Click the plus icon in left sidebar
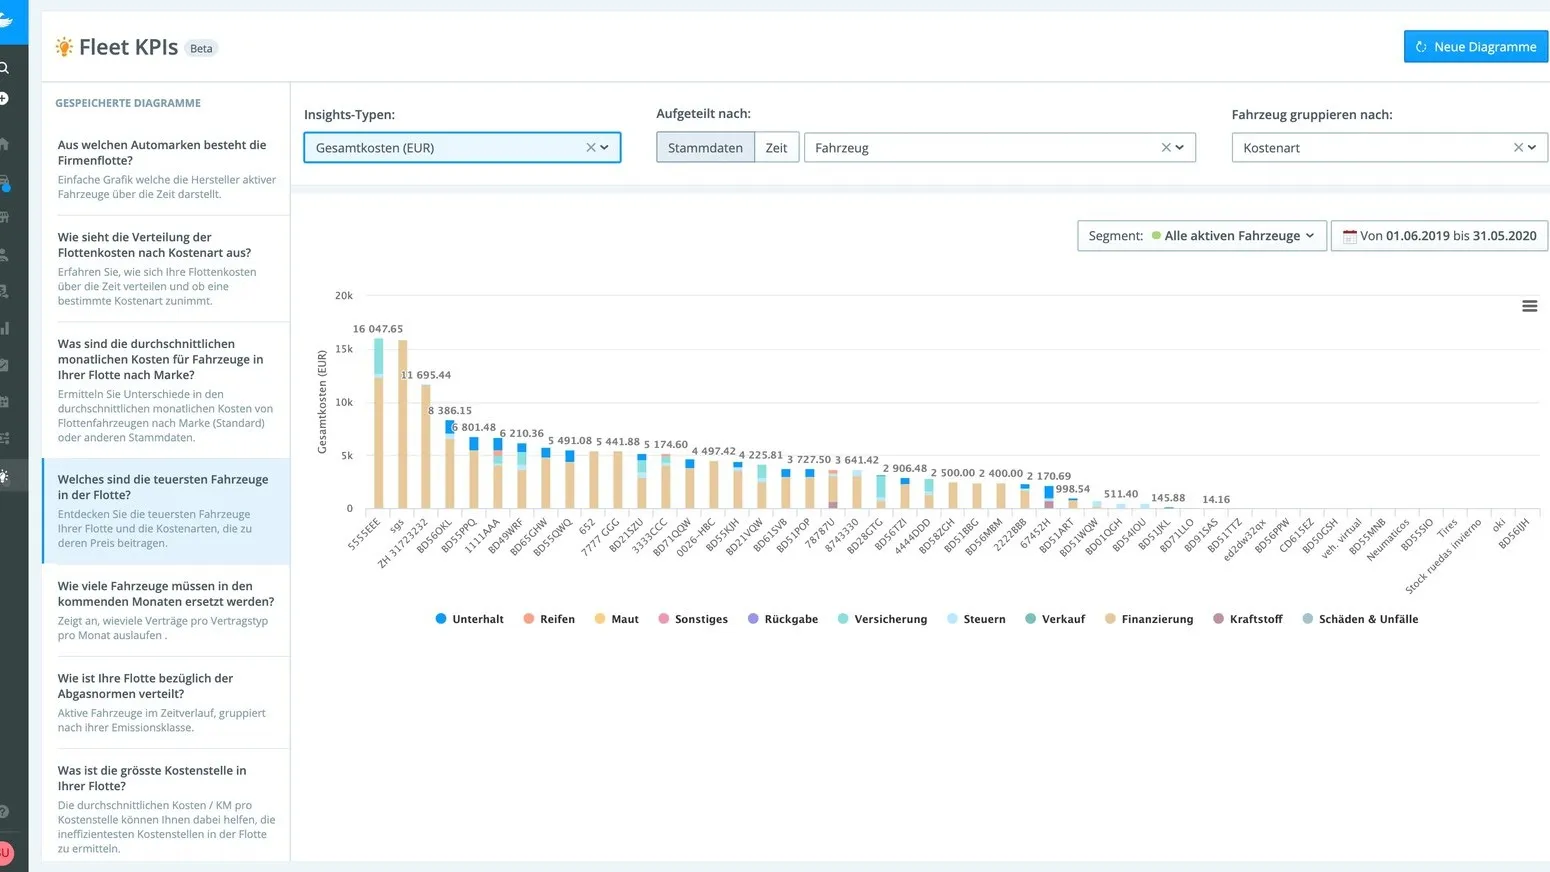Viewport: 1550px width, 872px height. (4, 98)
